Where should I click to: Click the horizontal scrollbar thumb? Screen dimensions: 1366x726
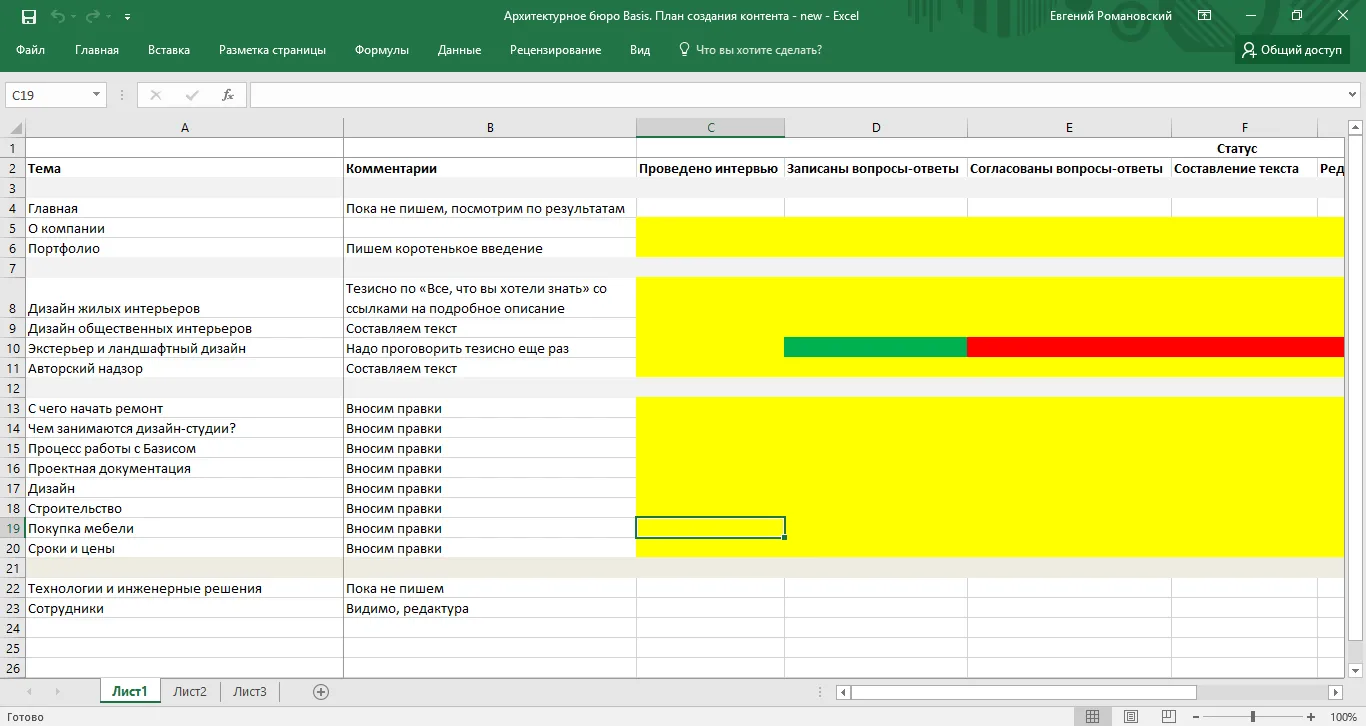1023,692
